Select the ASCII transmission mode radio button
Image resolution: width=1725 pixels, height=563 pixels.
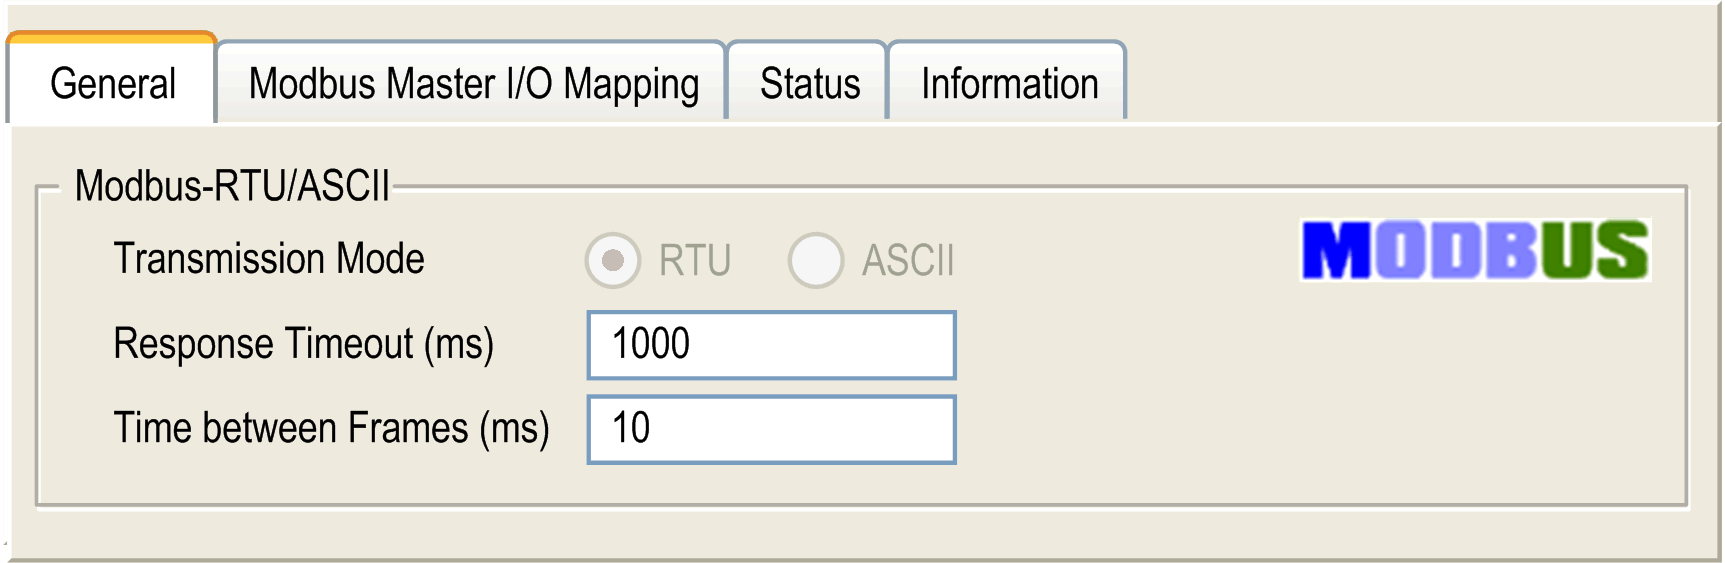tap(816, 261)
